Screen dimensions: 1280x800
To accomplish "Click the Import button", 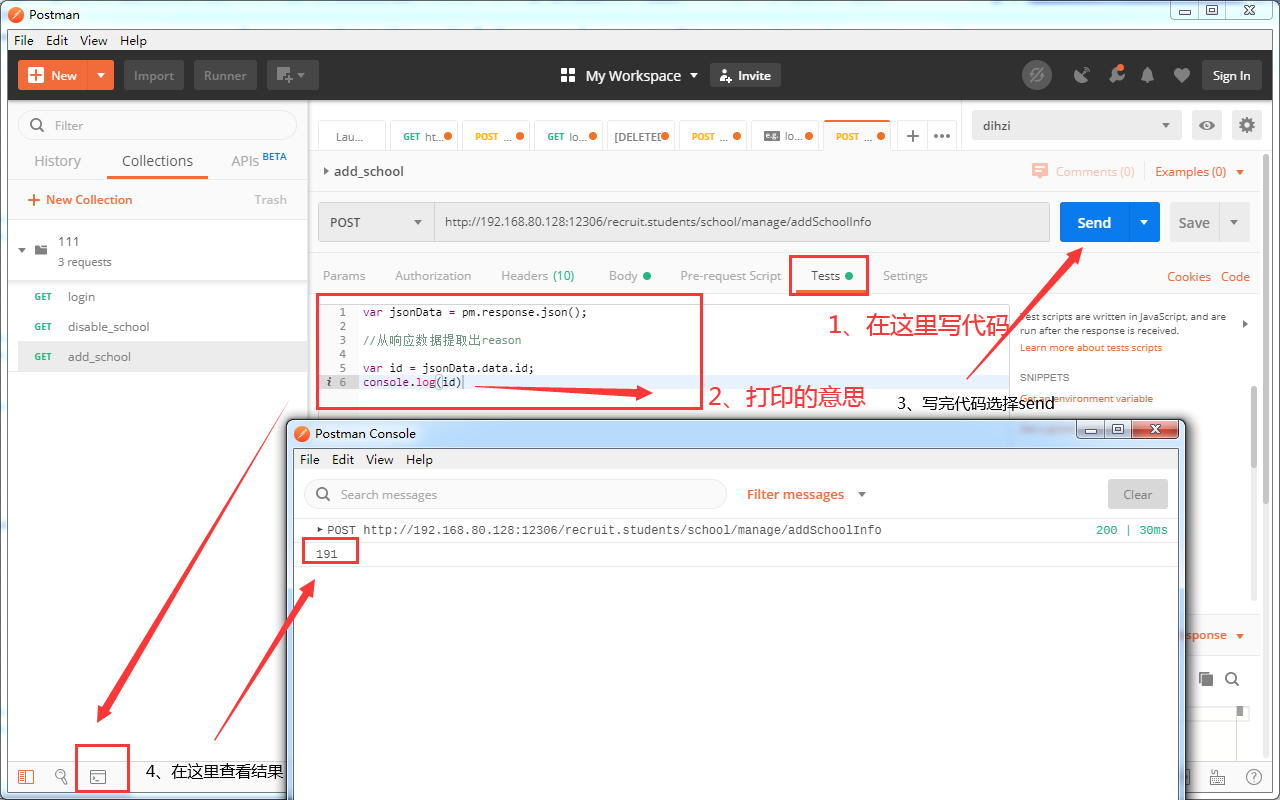I will (154, 75).
